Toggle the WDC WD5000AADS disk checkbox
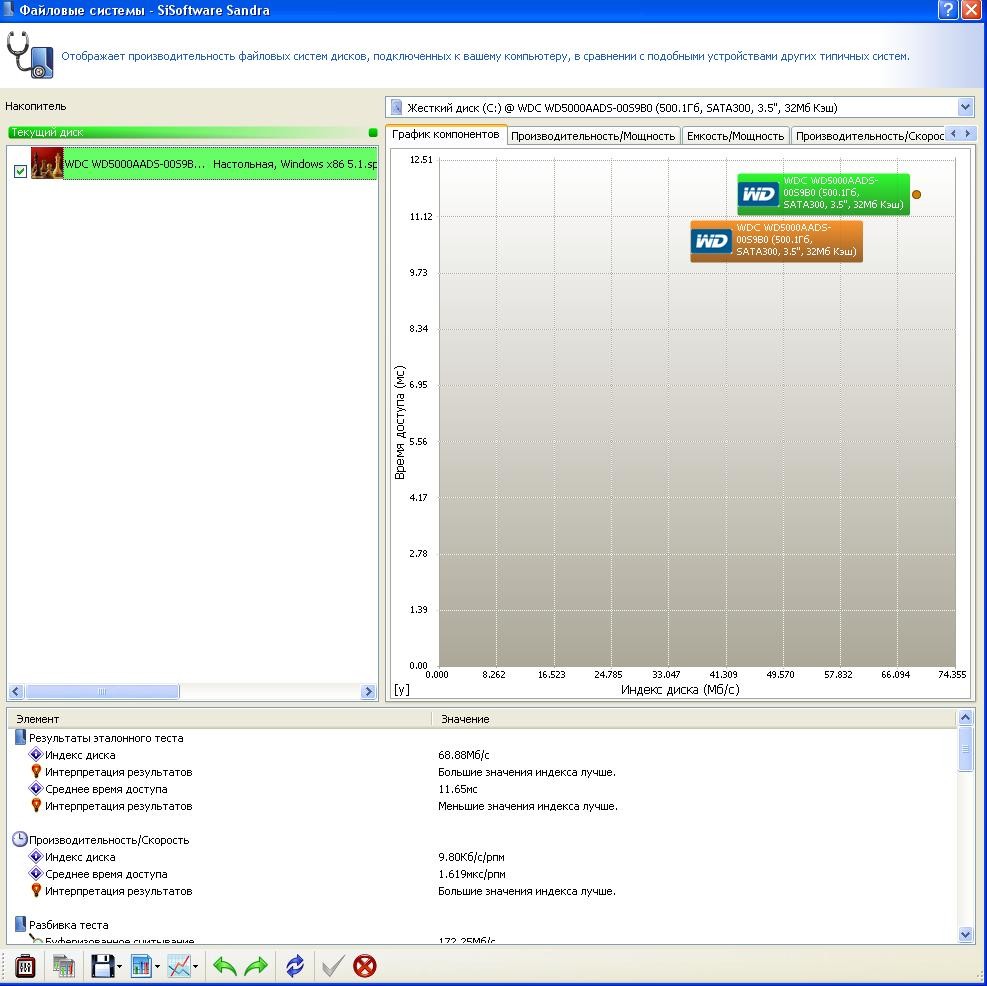 20,171
